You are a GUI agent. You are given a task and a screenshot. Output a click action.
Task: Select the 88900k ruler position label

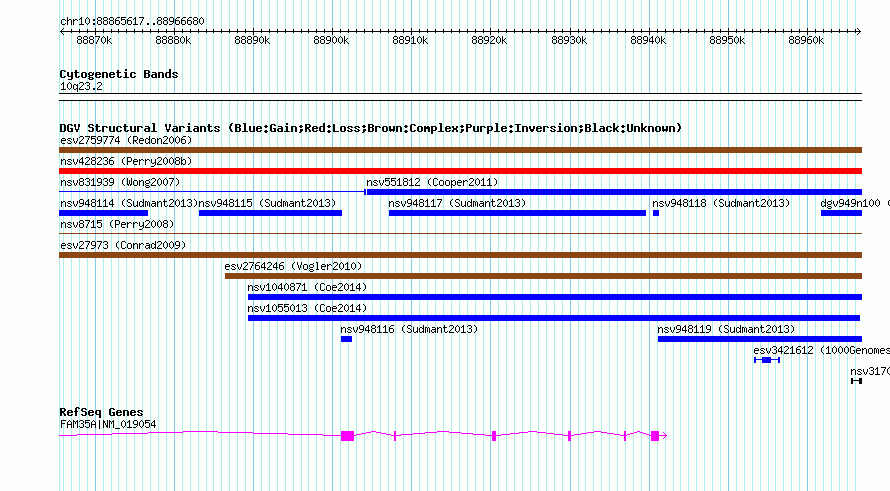tap(331, 40)
